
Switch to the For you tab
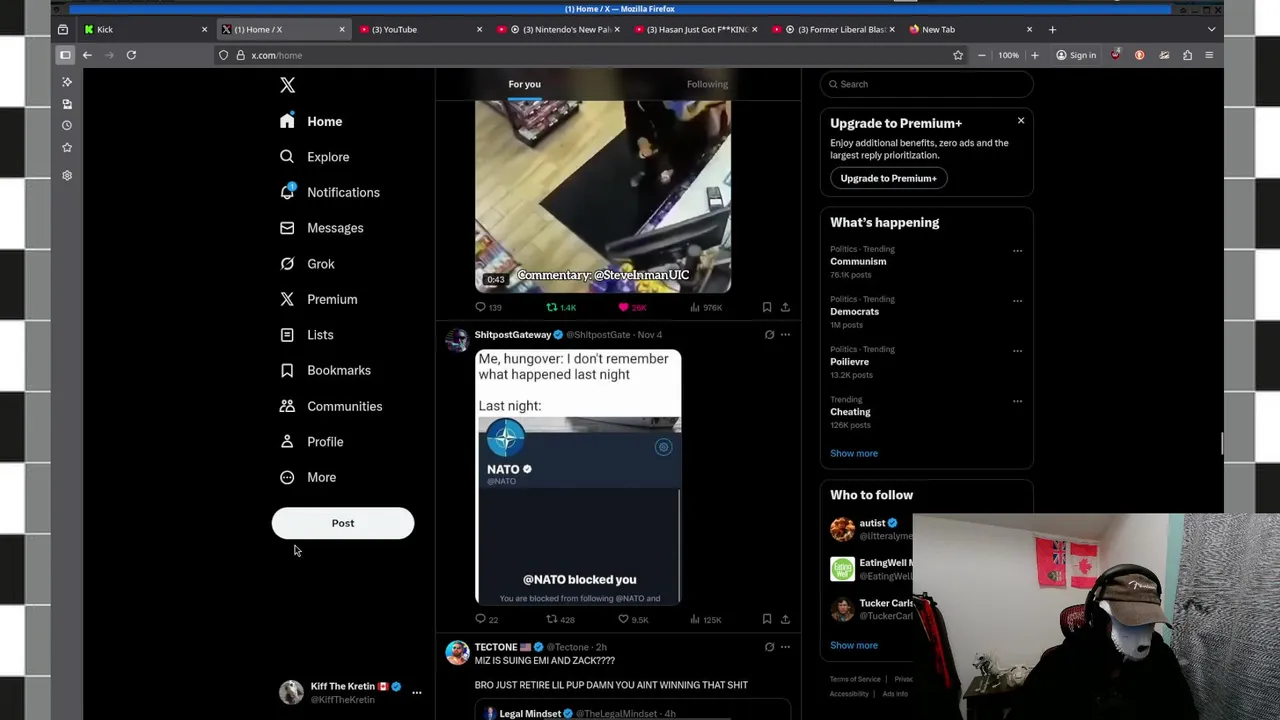524,84
